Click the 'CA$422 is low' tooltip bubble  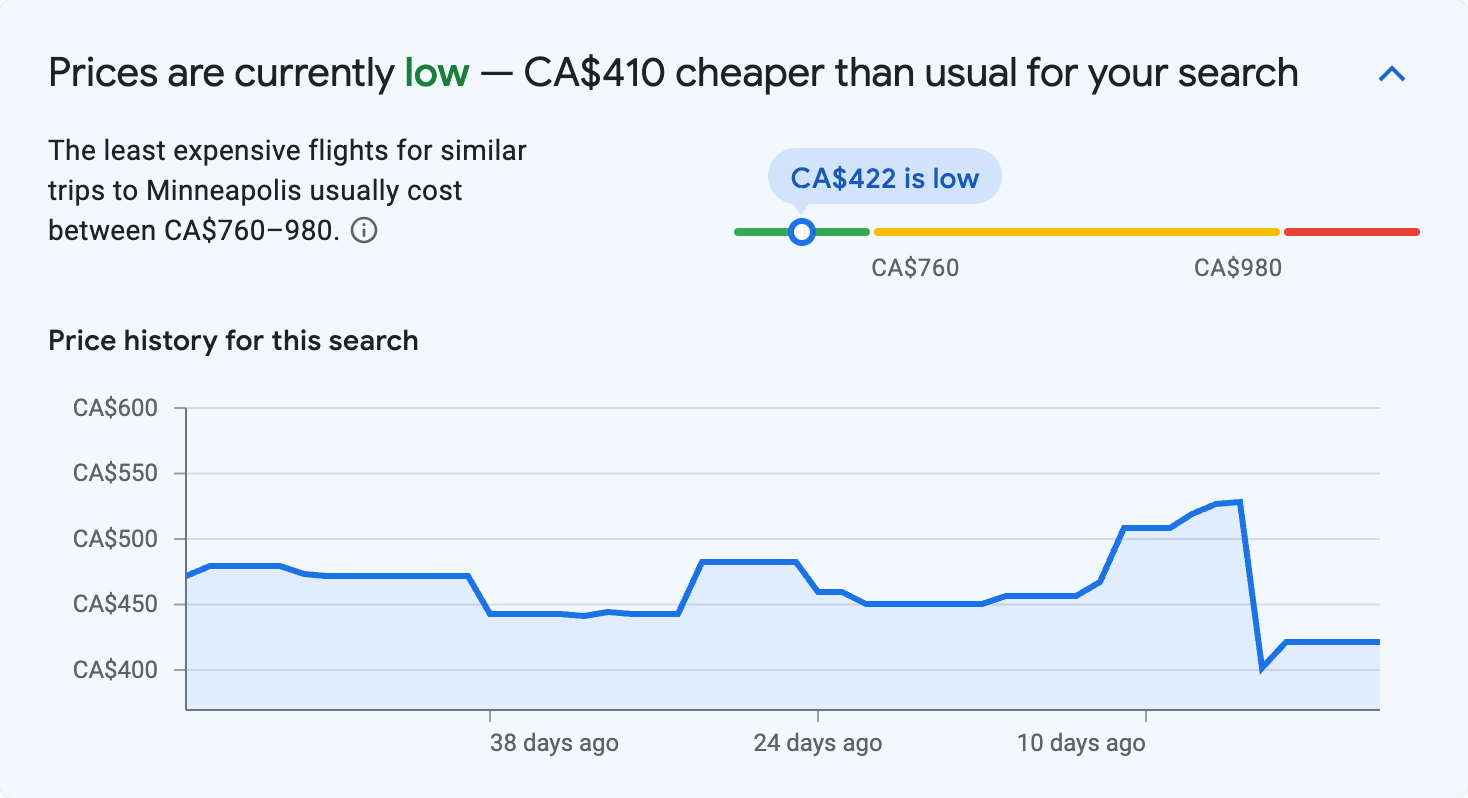[x=884, y=176]
